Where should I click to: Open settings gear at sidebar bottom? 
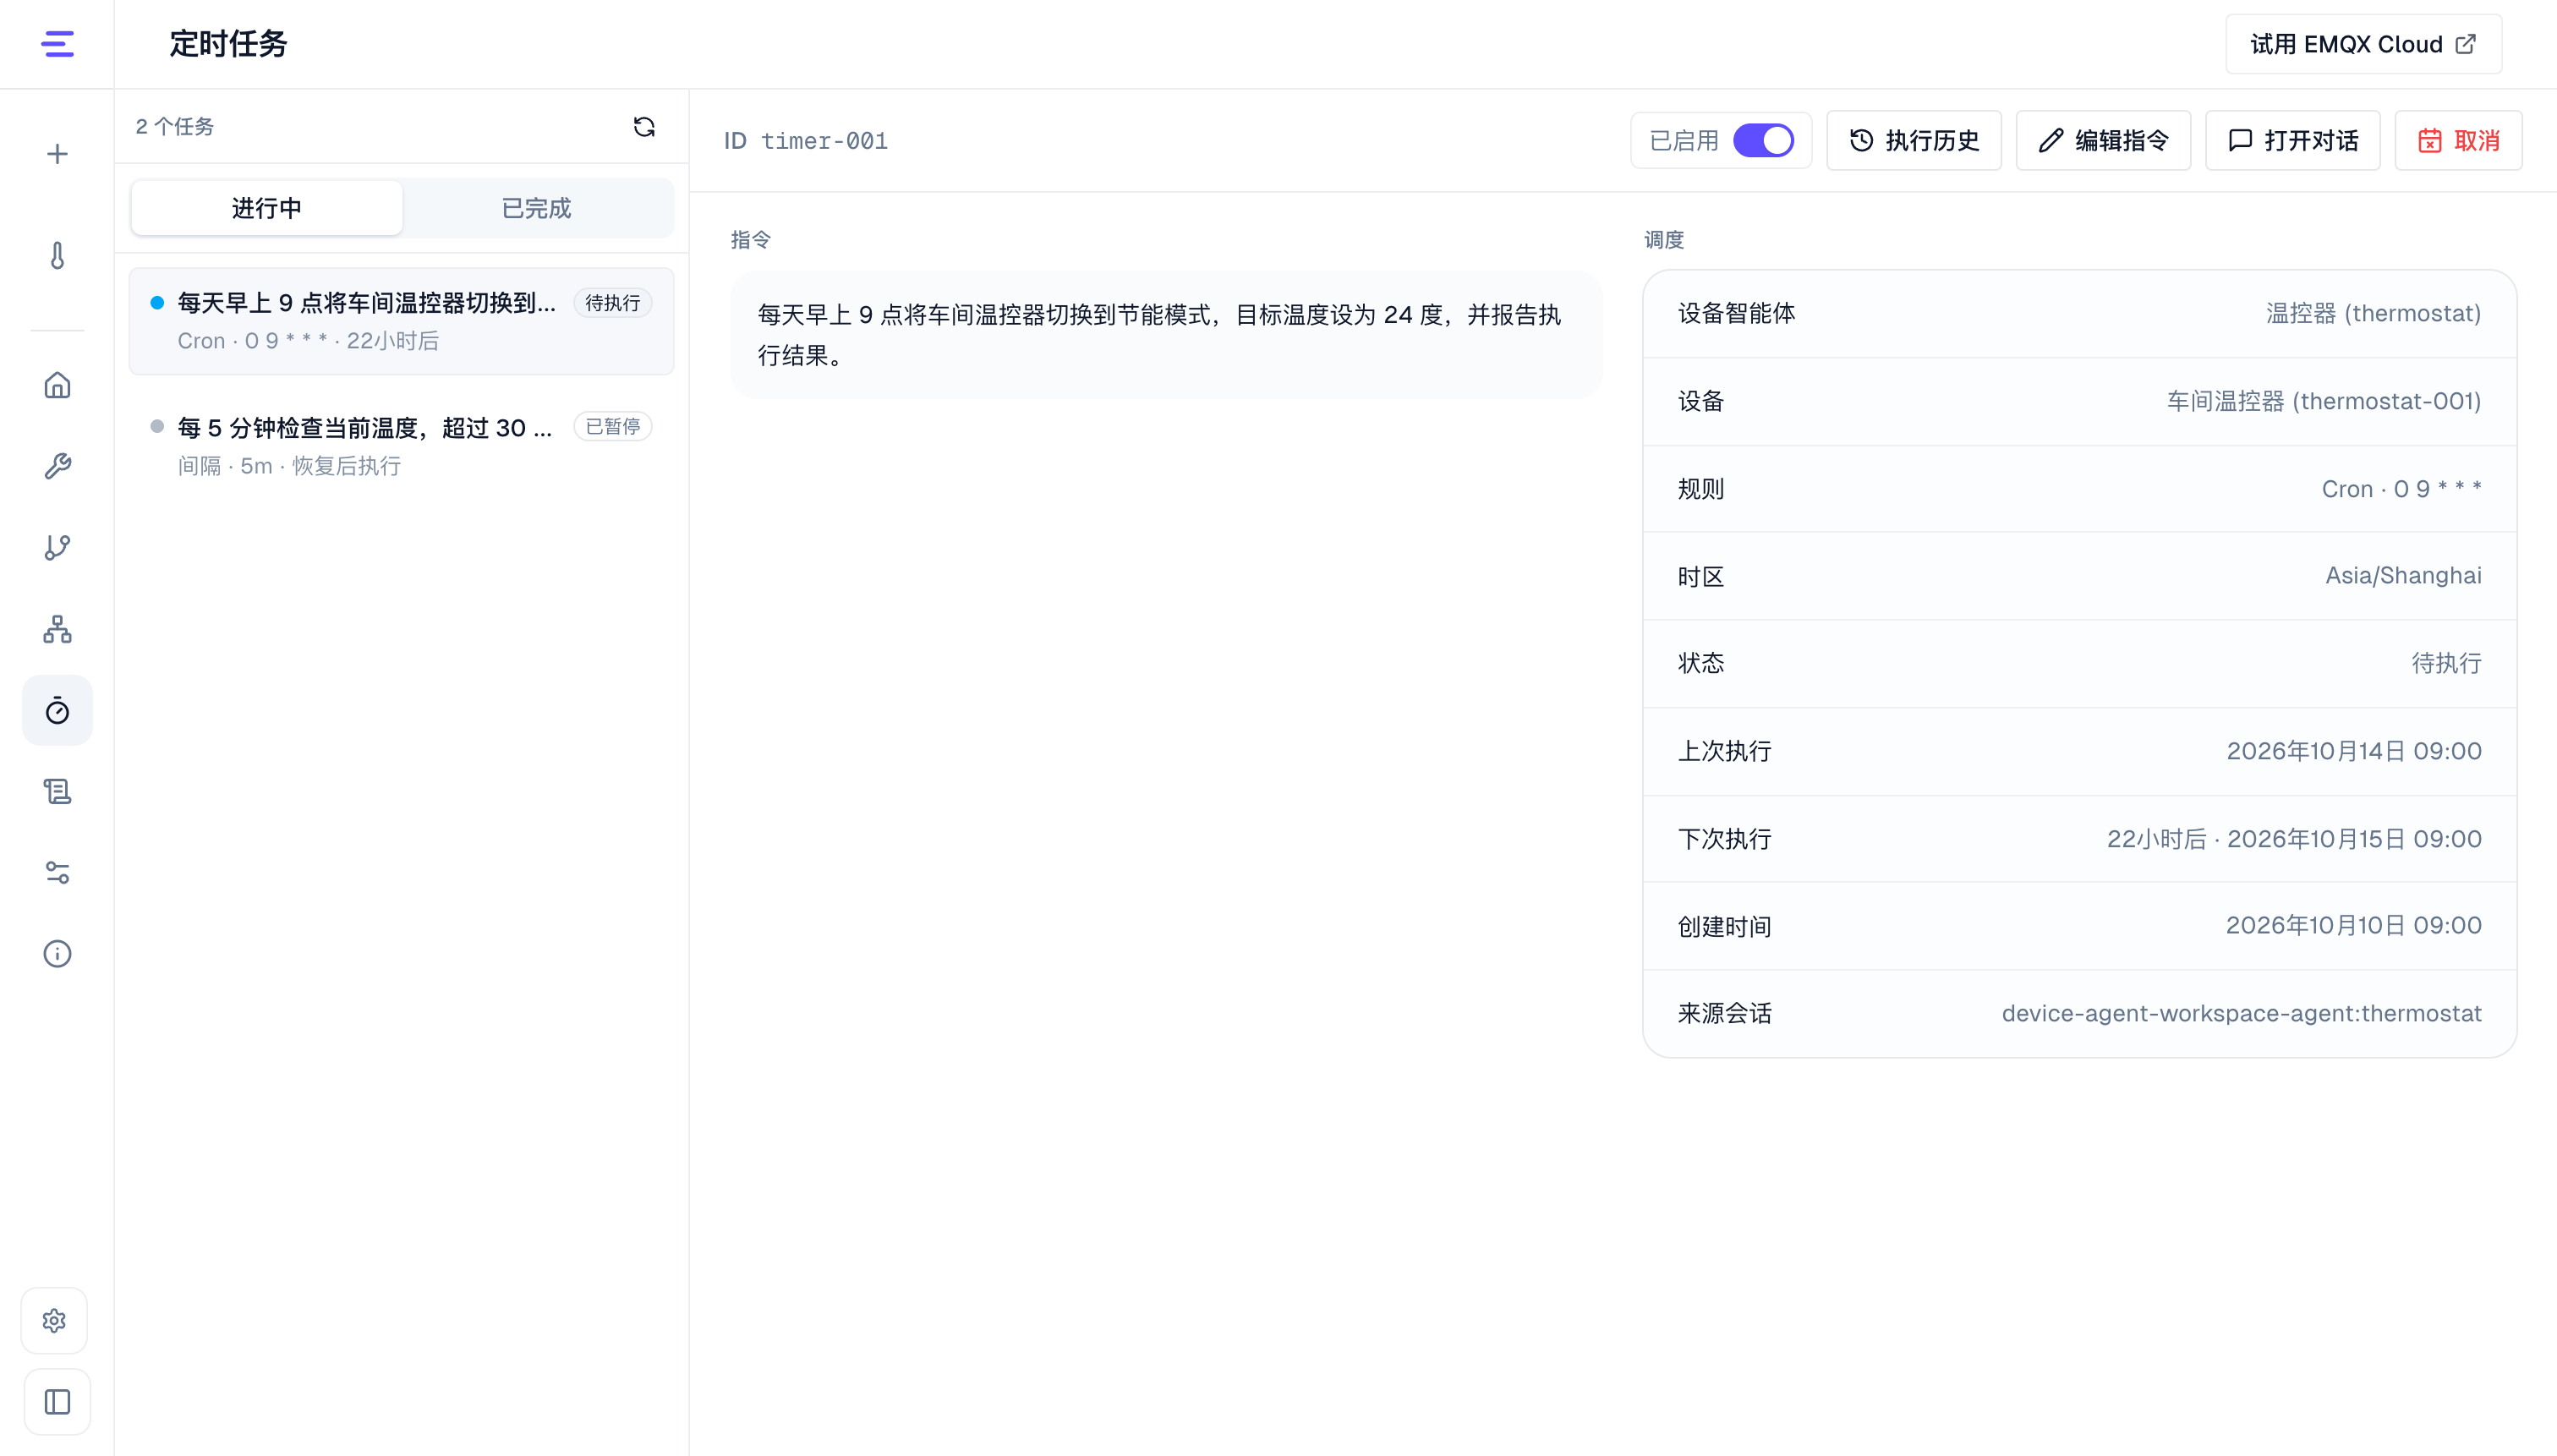(54, 1321)
